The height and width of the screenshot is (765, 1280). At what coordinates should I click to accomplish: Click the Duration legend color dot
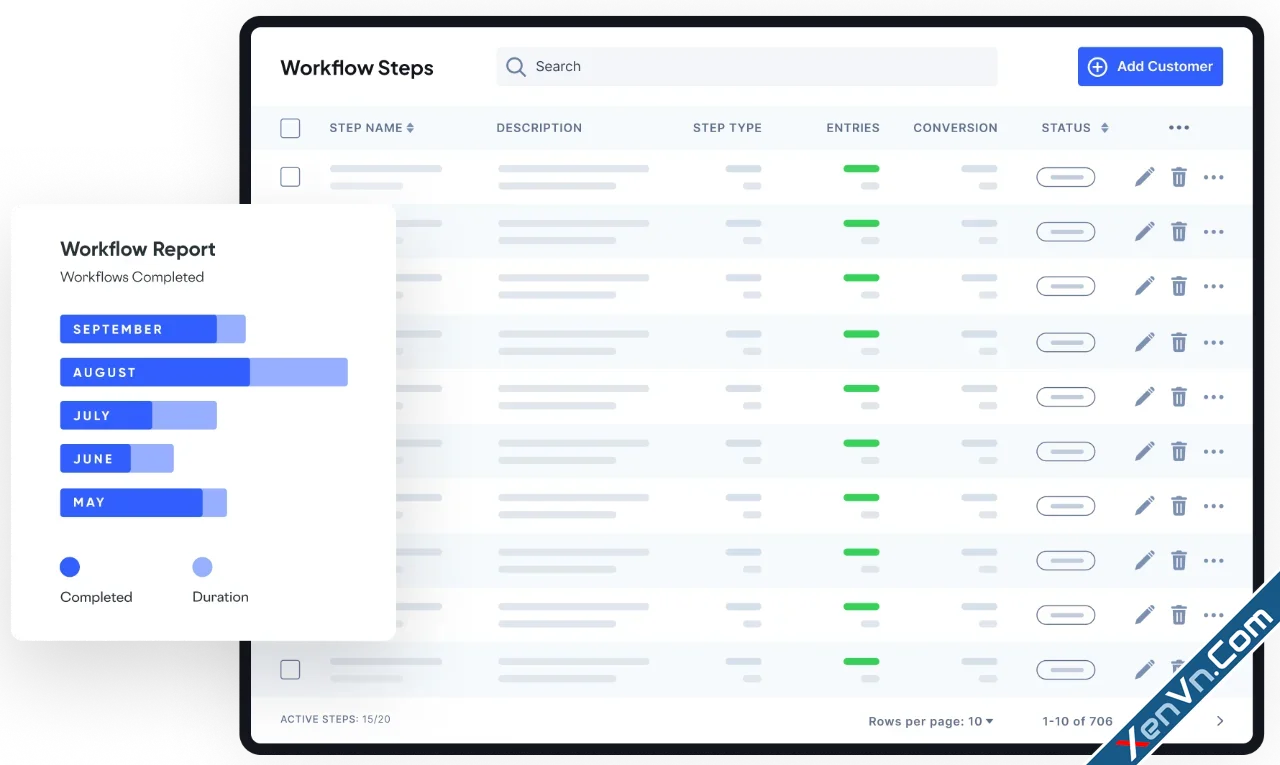pos(202,567)
